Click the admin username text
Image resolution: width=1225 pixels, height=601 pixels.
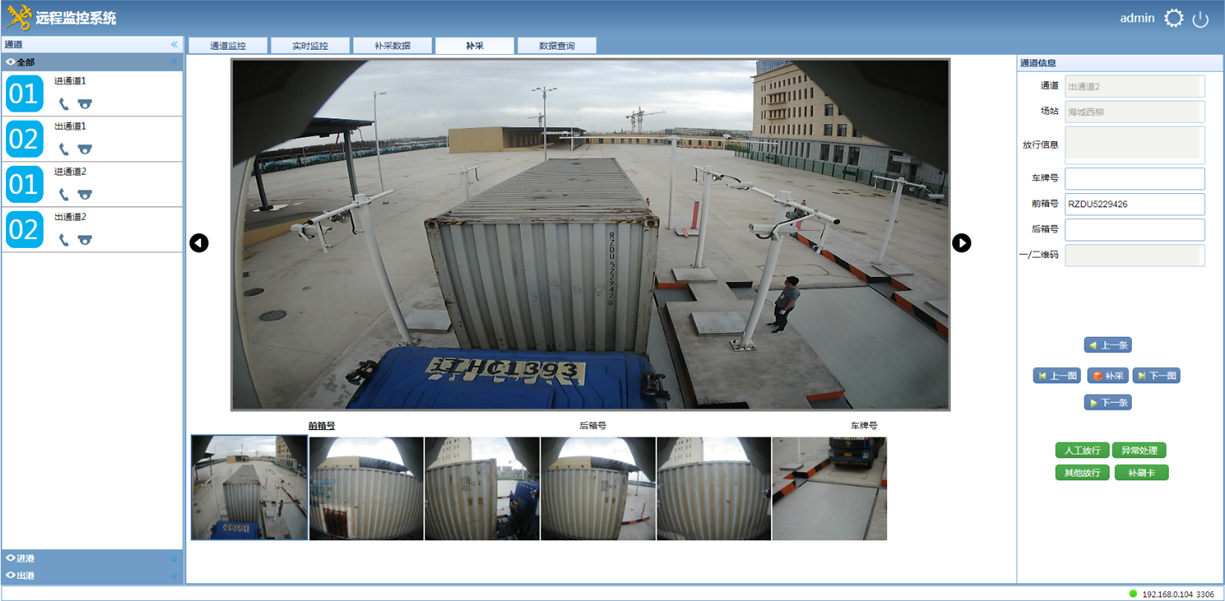tap(1137, 18)
